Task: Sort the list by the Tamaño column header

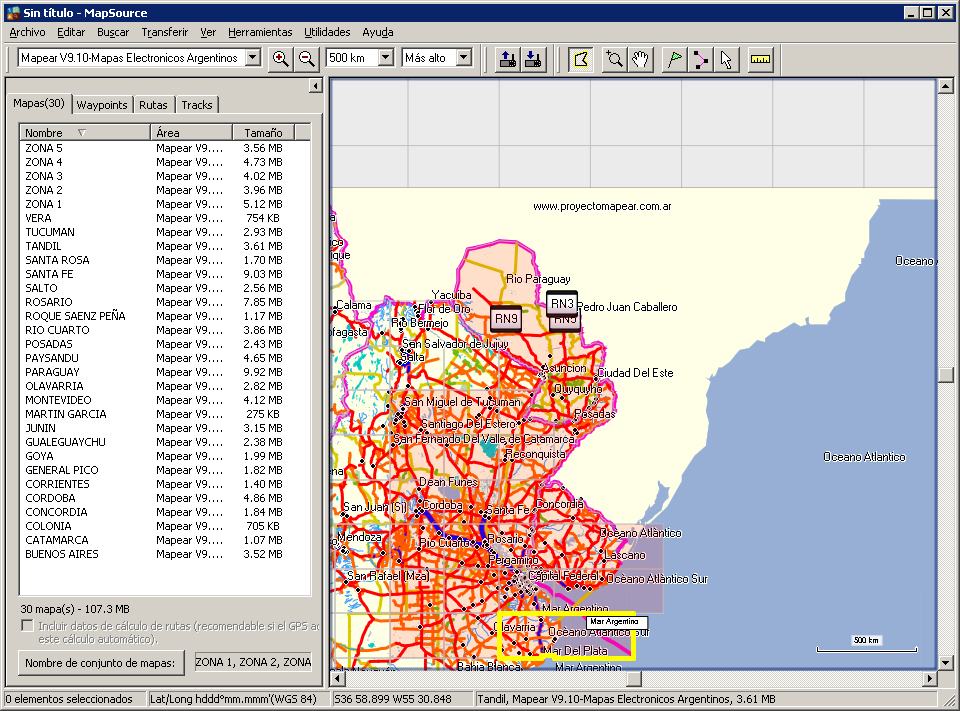Action: coord(263,132)
